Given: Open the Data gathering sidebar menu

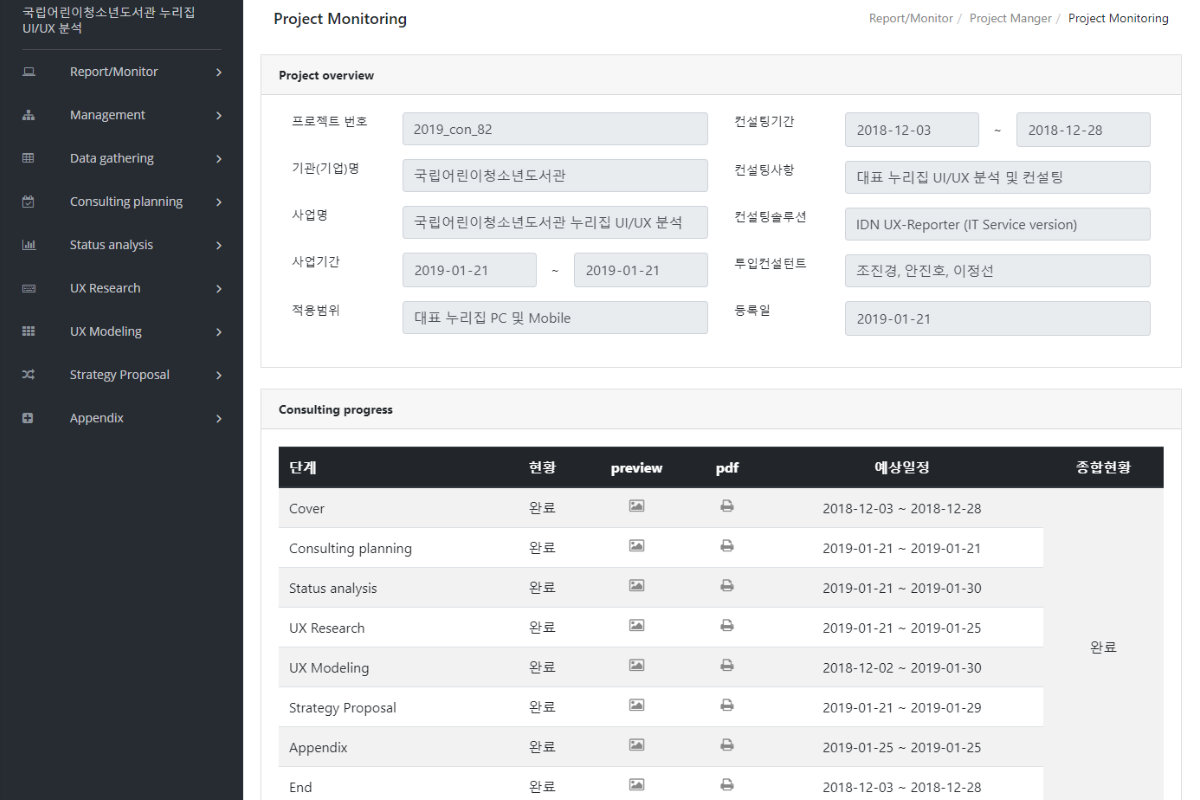Looking at the screenshot, I should 112,158.
